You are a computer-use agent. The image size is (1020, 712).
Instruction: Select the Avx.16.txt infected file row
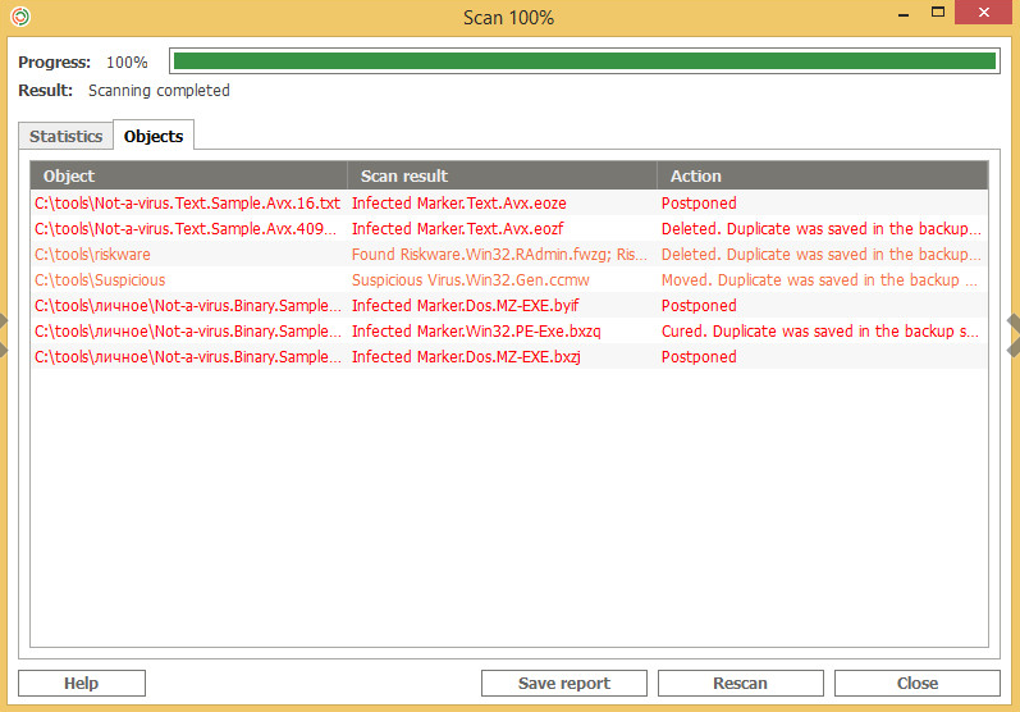(x=188, y=203)
